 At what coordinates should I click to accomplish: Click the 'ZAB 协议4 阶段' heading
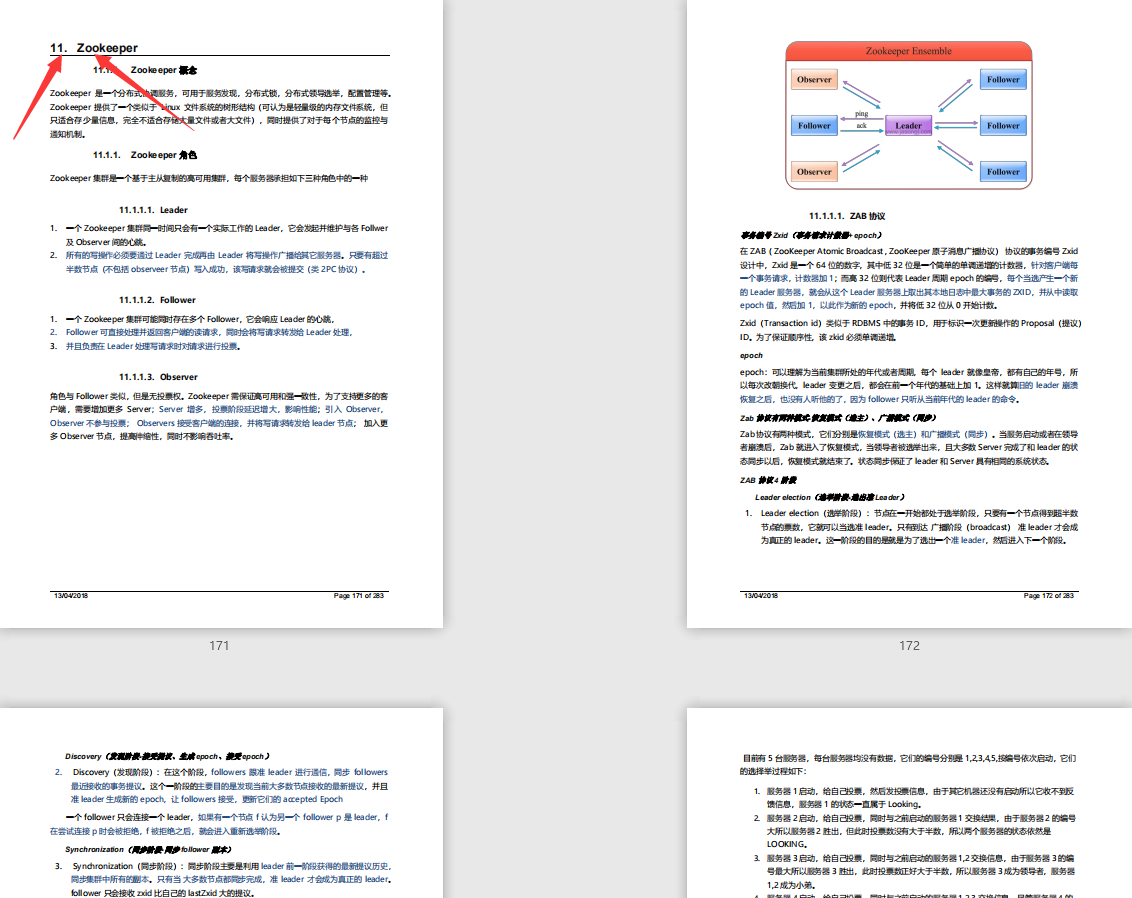point(768,480)
